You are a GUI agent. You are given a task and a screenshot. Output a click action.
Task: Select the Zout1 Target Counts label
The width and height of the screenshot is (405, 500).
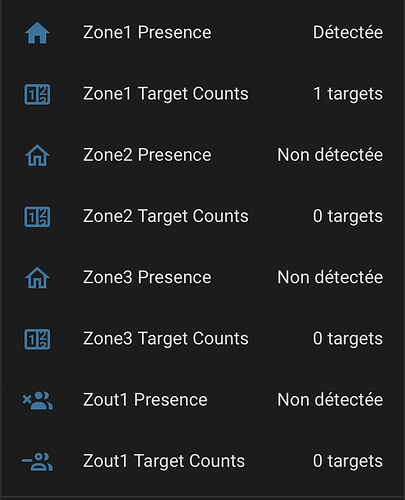164,461
